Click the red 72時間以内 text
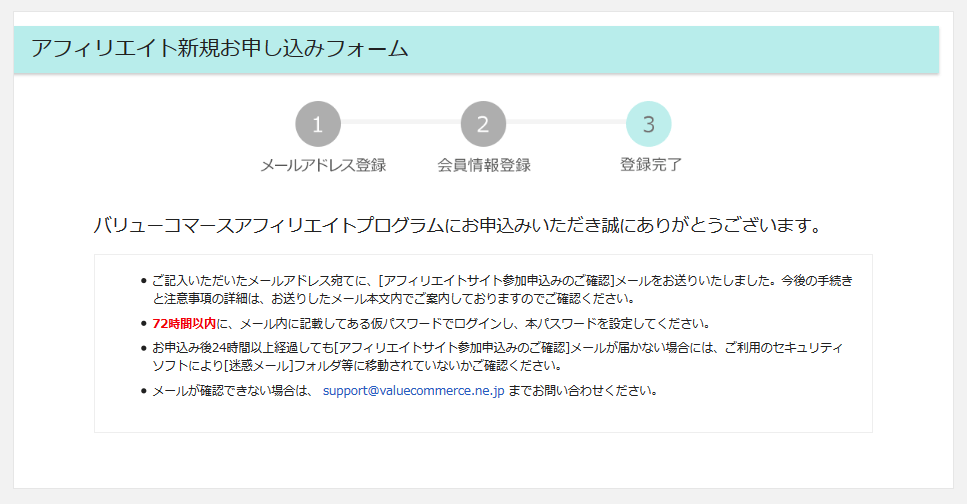This screenshot has height=504, width=967. click(184, 323)
